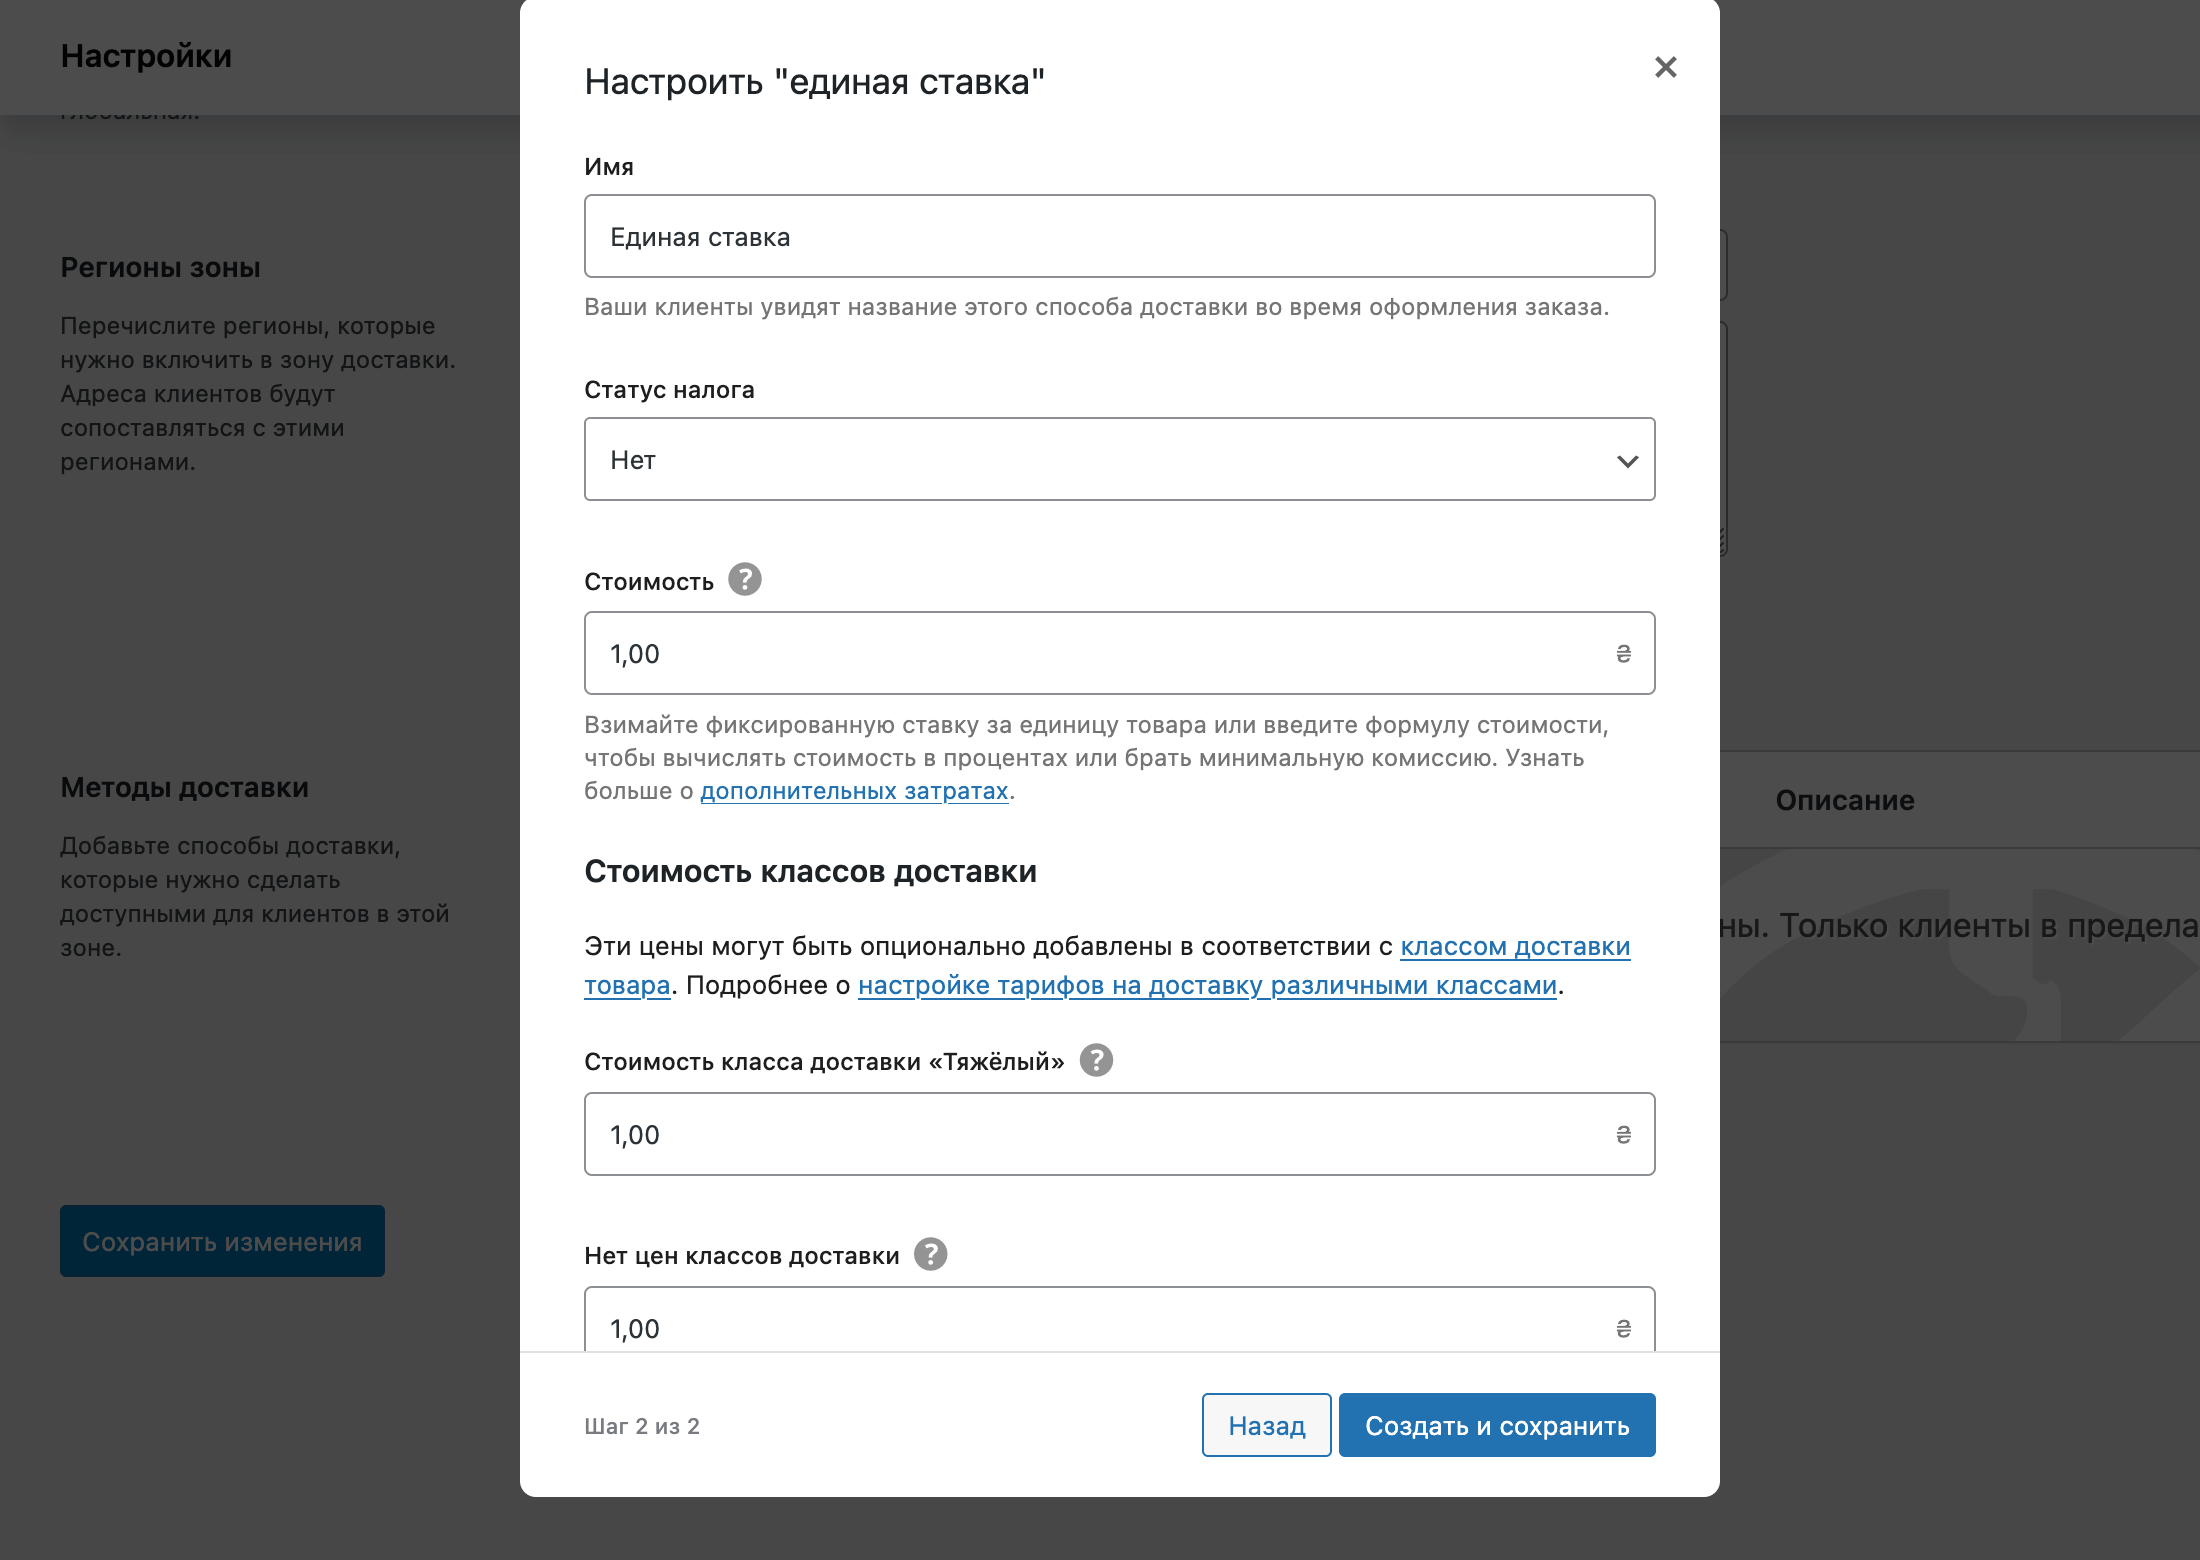The image size is (2200, 1560).
Task: Close the flat rate settings dialog
Action: (1665, 67)
